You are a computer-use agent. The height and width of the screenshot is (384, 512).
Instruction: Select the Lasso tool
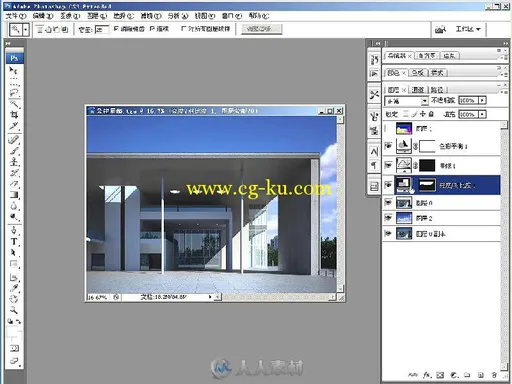coord(14,92)
